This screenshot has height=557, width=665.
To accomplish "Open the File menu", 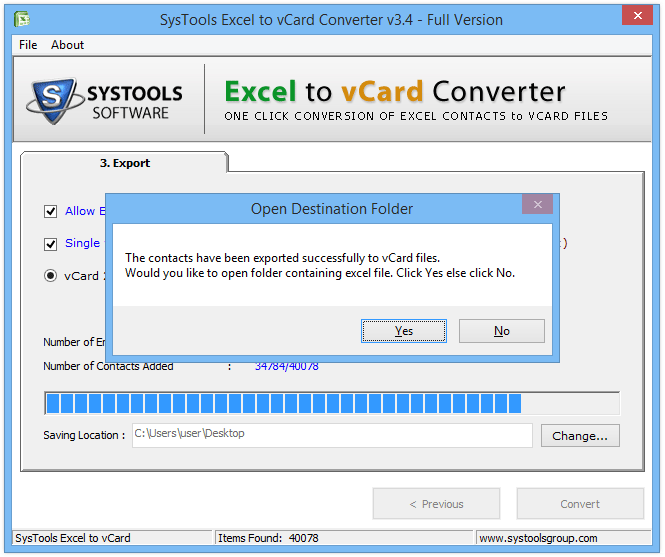I will pyautogui.click(x=28, y=45).
